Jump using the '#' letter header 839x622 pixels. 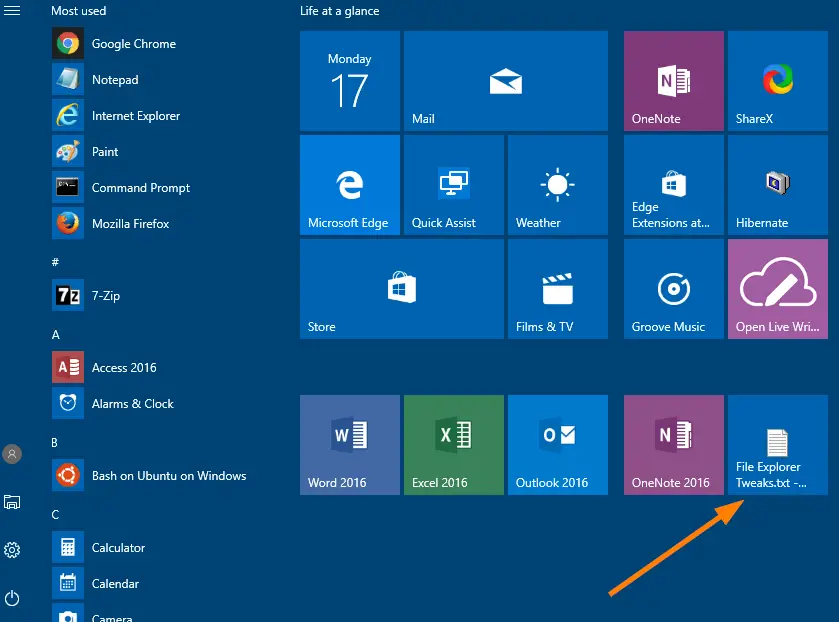coord(55,262)
